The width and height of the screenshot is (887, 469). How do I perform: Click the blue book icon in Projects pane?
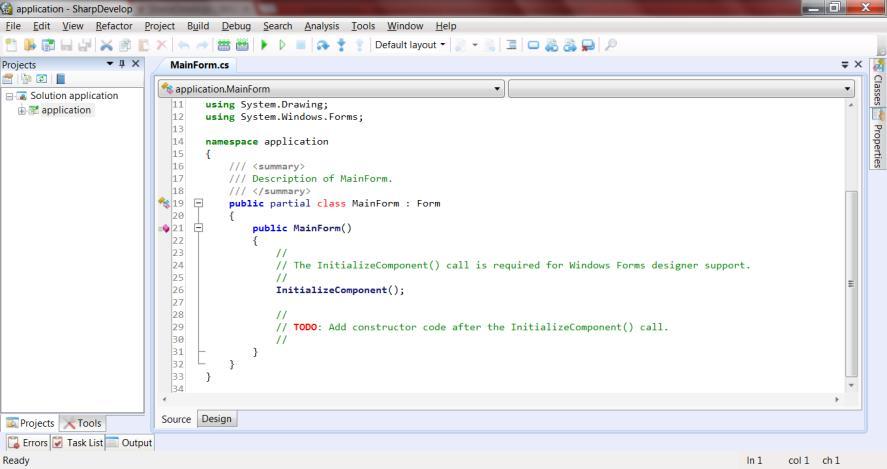[61, 79]
